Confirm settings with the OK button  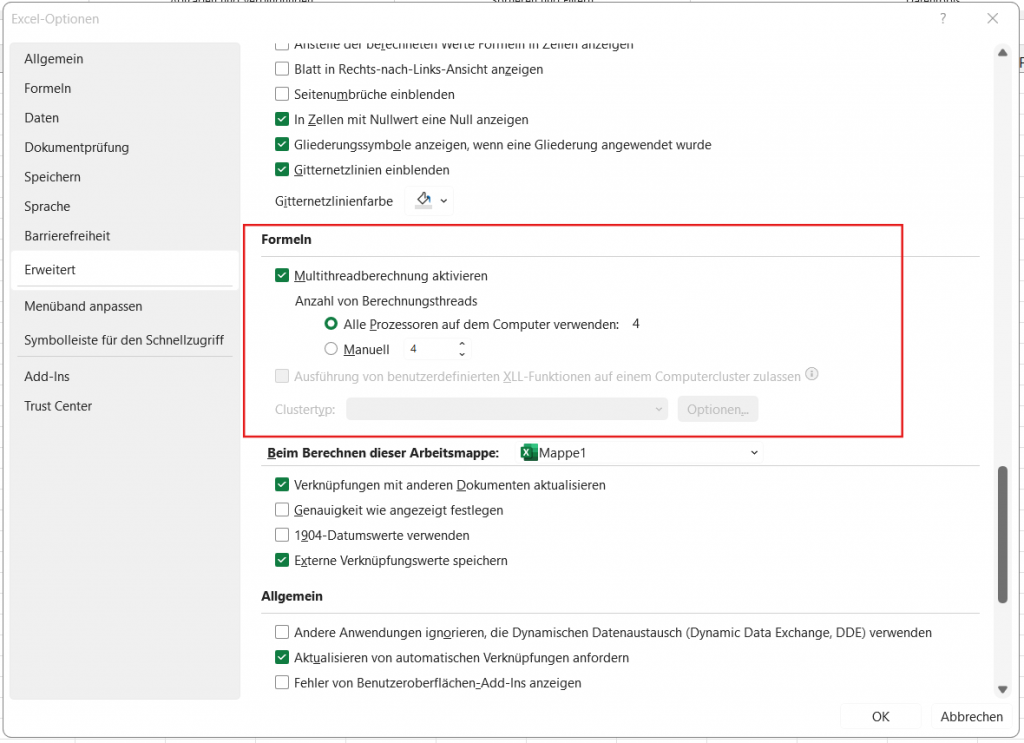[879, 716]
